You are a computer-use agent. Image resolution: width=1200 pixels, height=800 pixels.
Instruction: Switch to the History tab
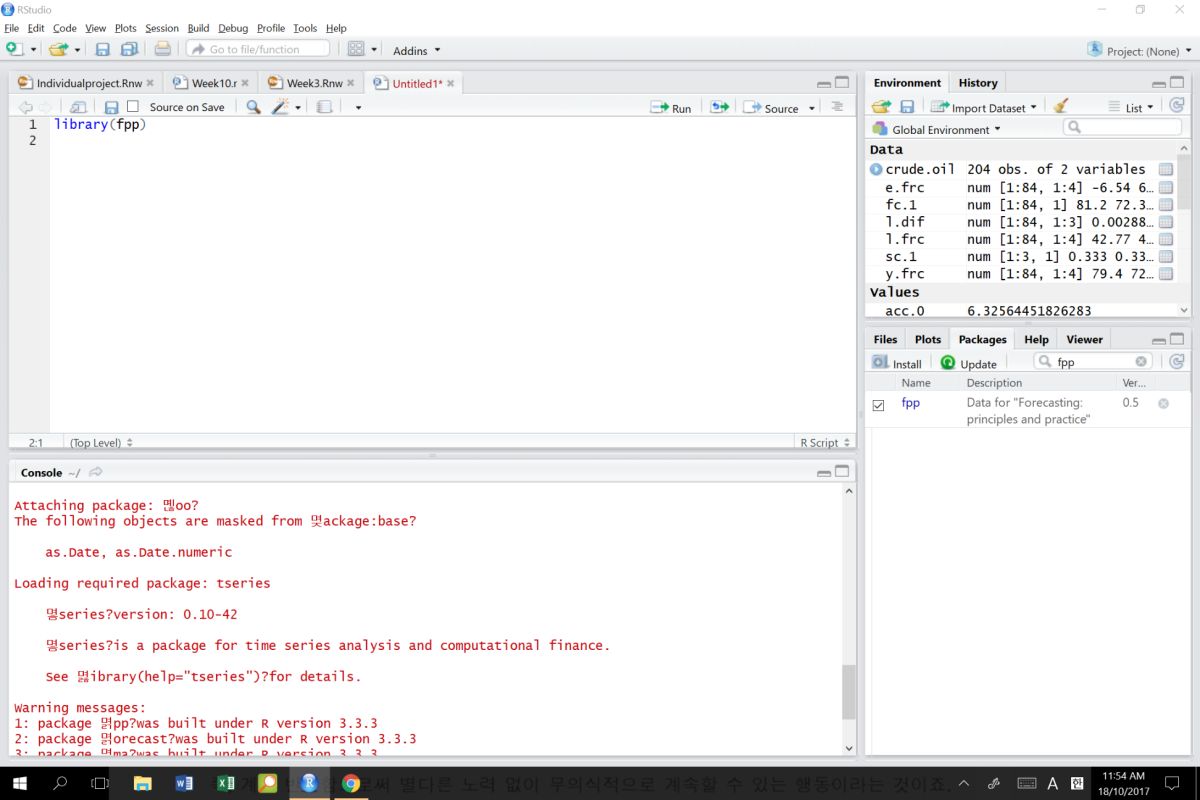click(978, 83)
